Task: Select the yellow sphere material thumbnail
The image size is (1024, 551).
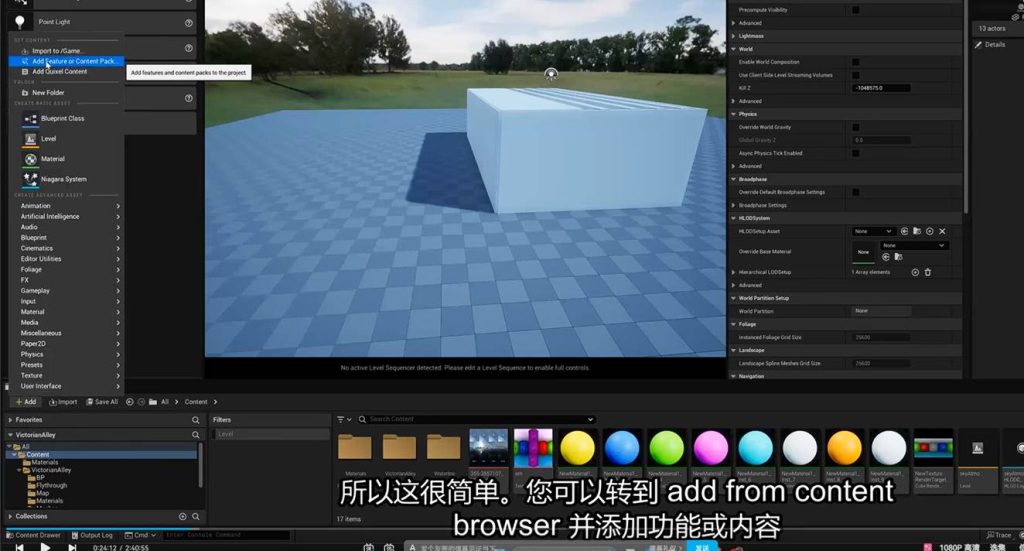Action: point(577,448)
